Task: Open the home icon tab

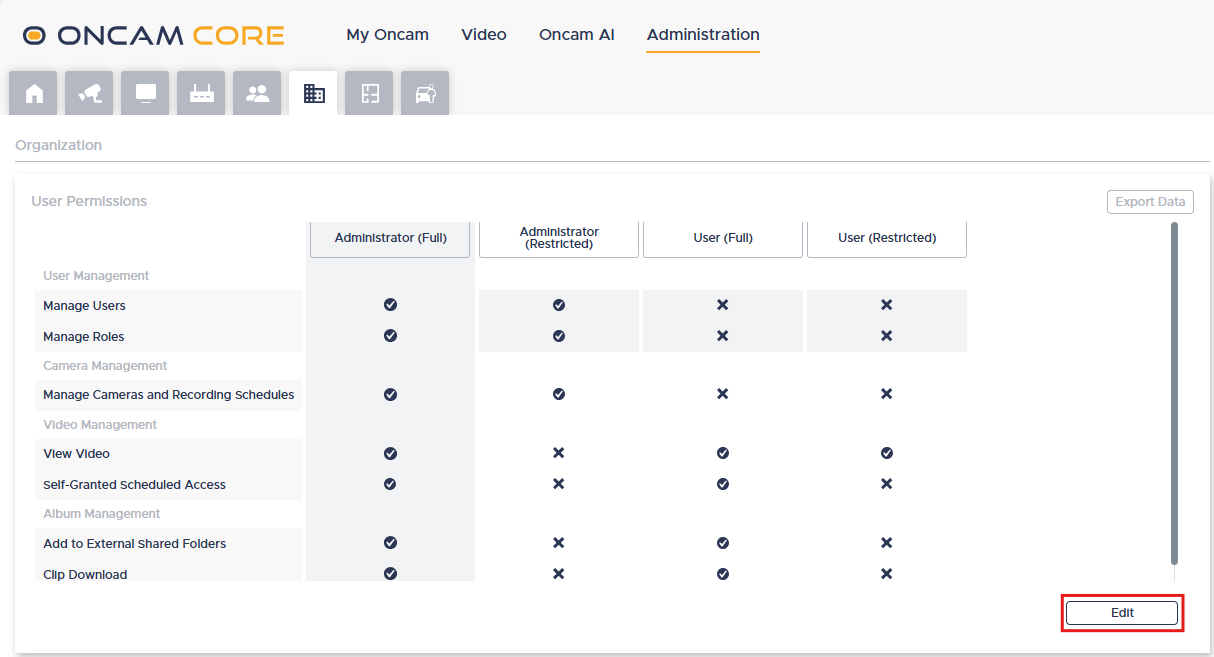Action: pyautogui.click(x=34, y=93)
